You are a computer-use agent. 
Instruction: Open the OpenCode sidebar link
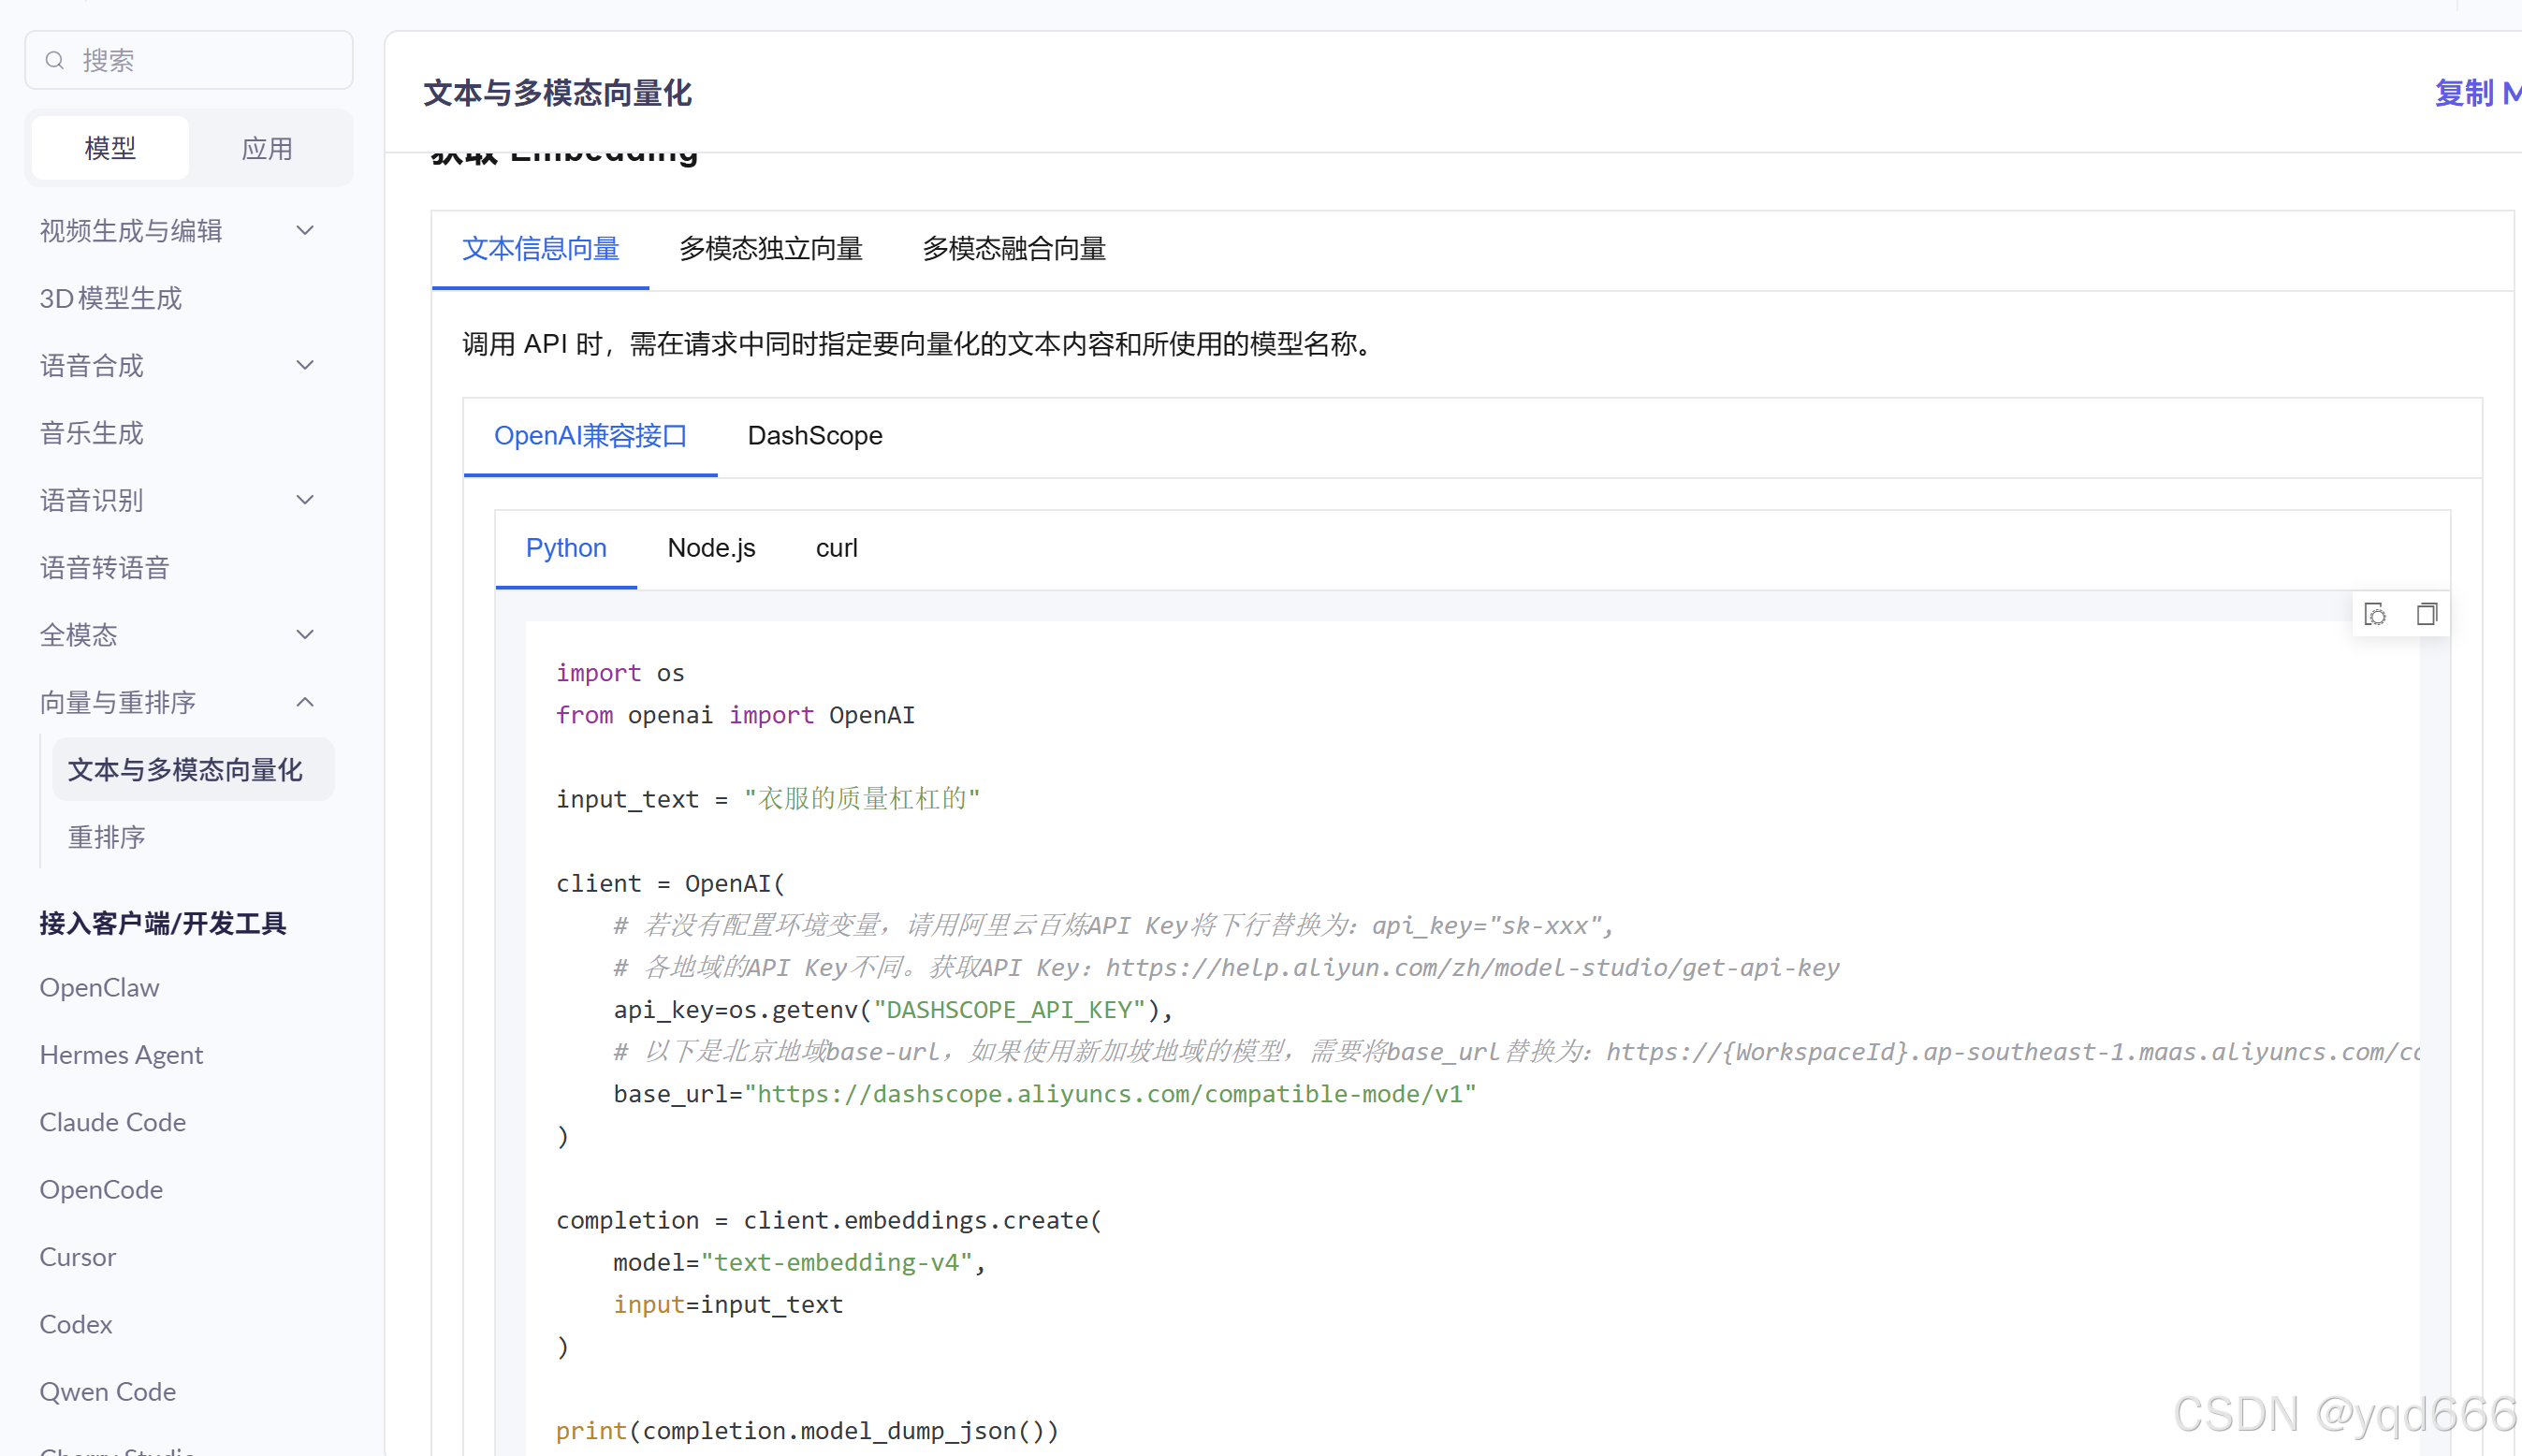(x=101, y=1190)
